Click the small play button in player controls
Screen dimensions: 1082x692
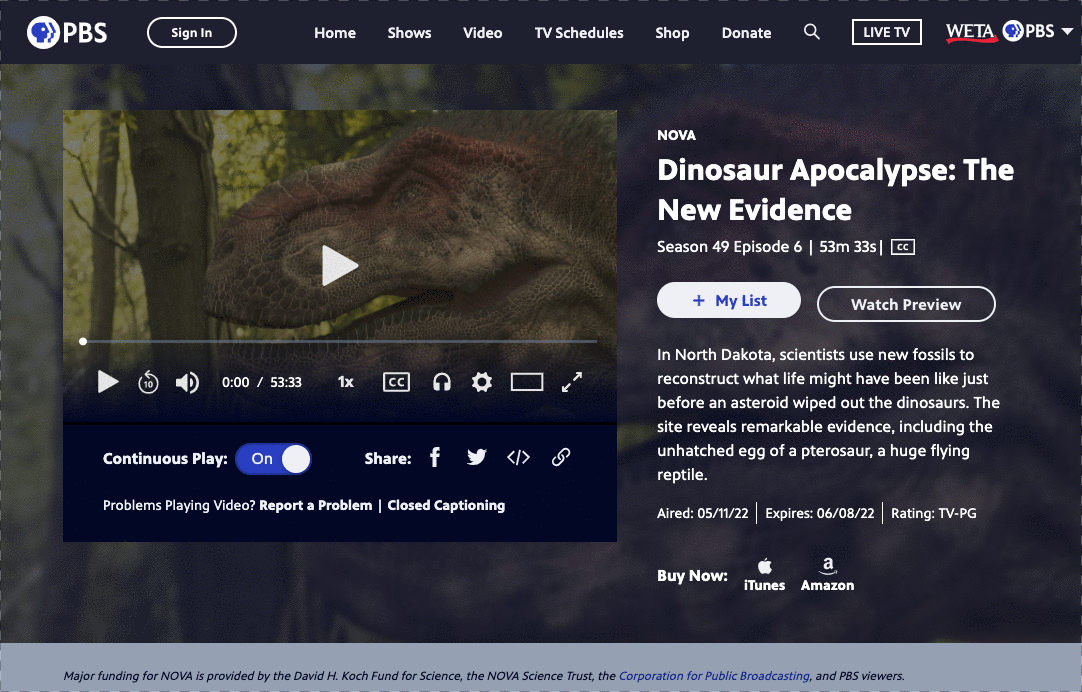(x=108, y=382)
